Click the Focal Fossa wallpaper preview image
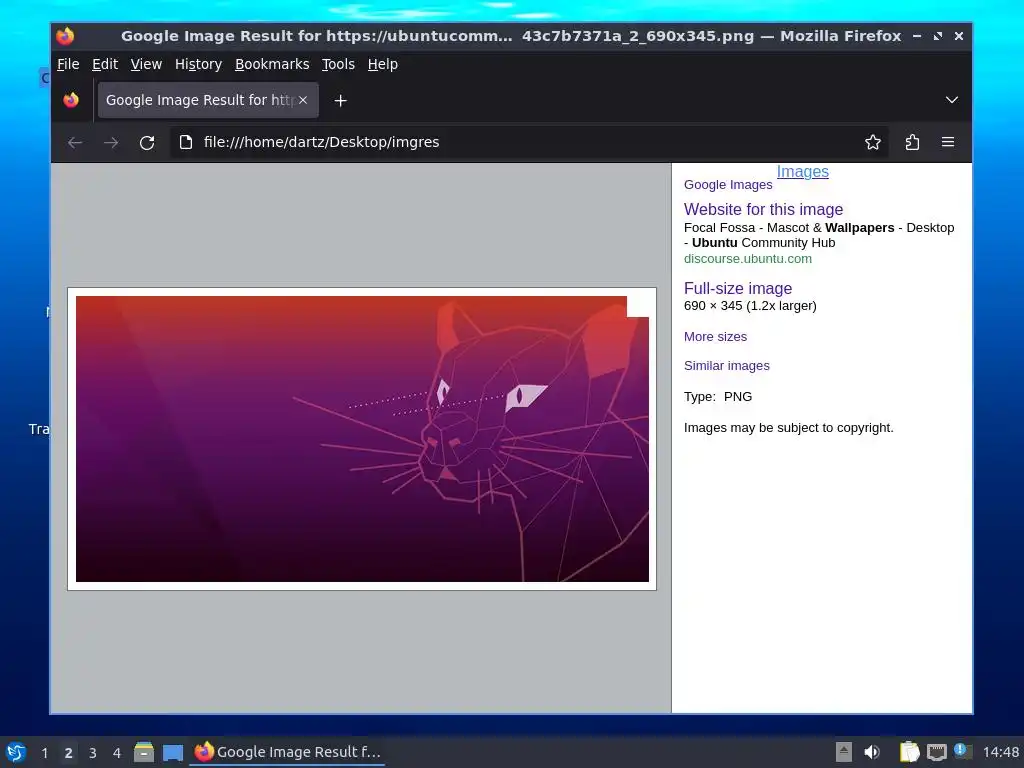 362,439
